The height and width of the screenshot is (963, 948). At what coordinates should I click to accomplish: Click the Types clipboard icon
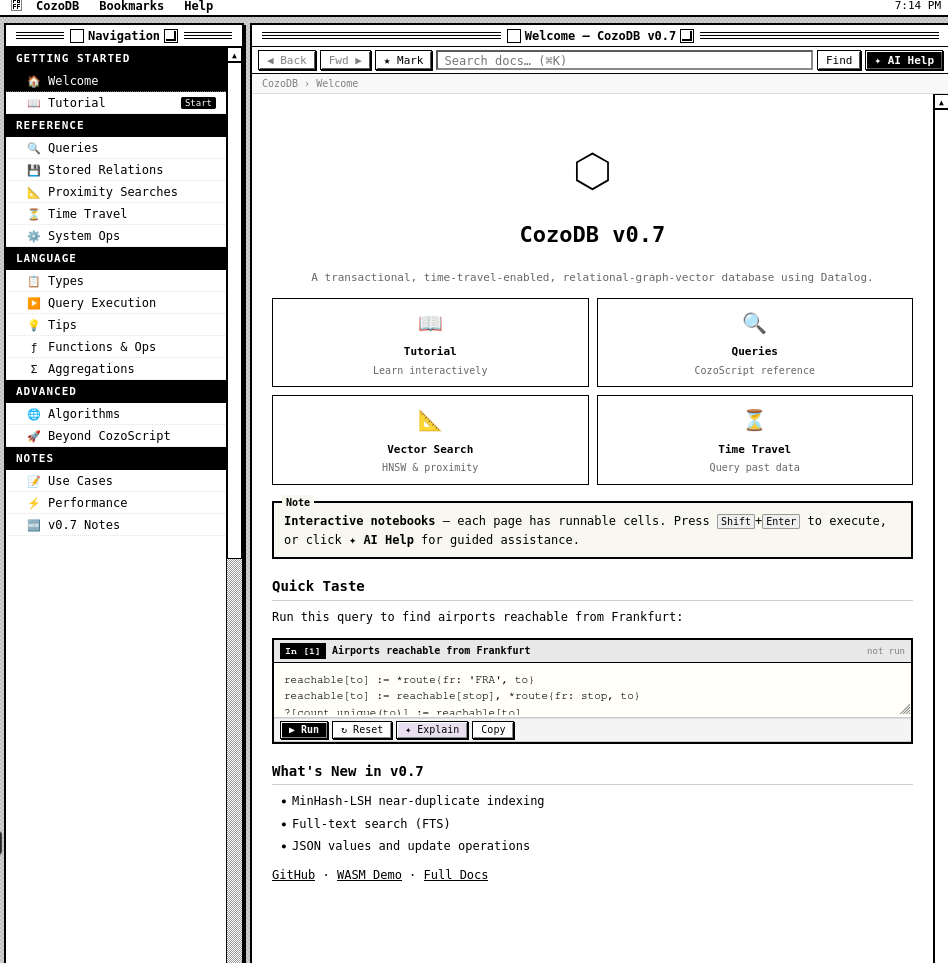[34, 281]
